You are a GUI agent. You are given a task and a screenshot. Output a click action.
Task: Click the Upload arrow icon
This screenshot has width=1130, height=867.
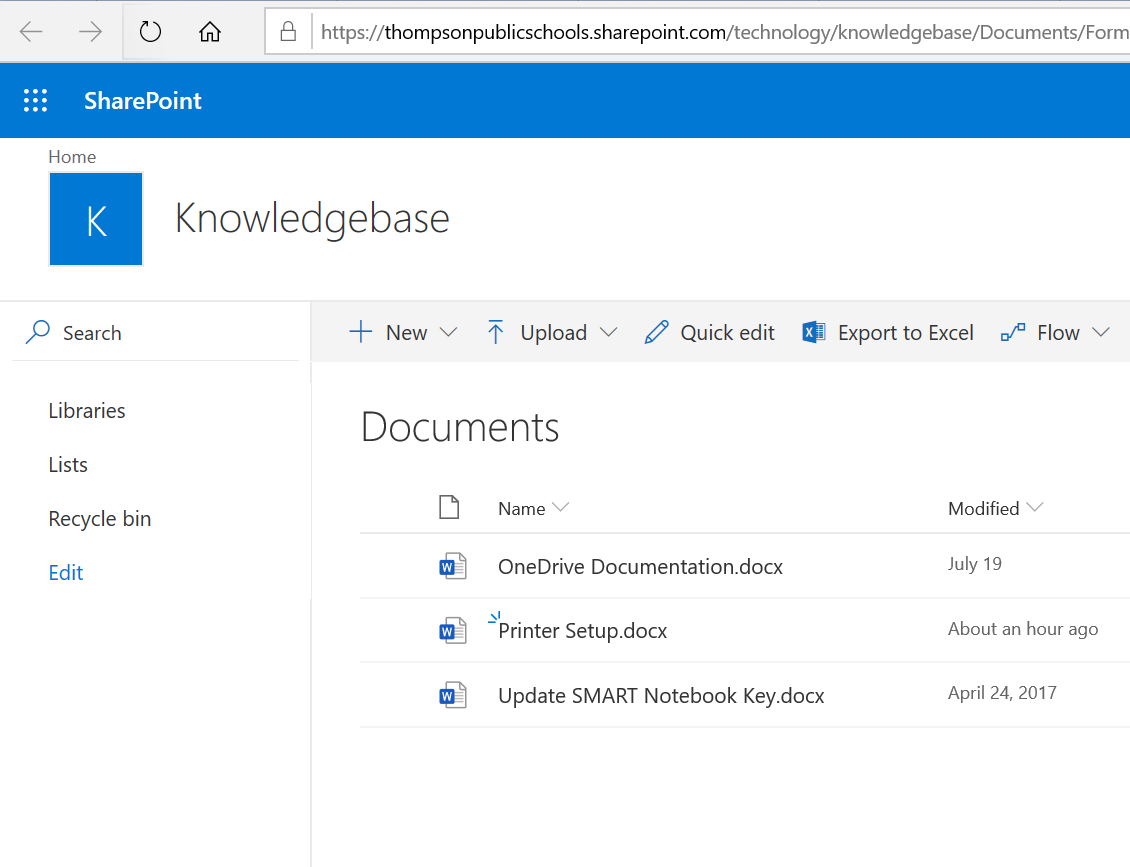[495, 332]
